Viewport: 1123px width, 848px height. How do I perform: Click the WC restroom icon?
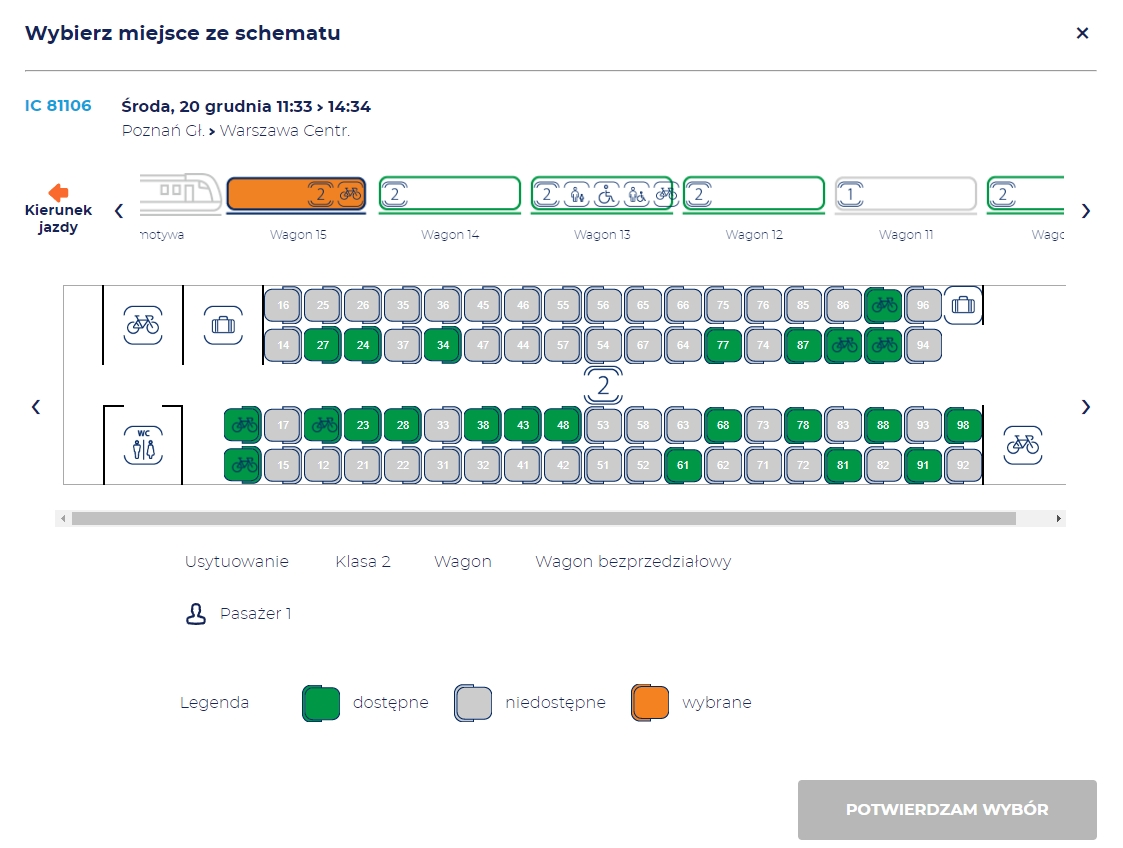(143, 444)
